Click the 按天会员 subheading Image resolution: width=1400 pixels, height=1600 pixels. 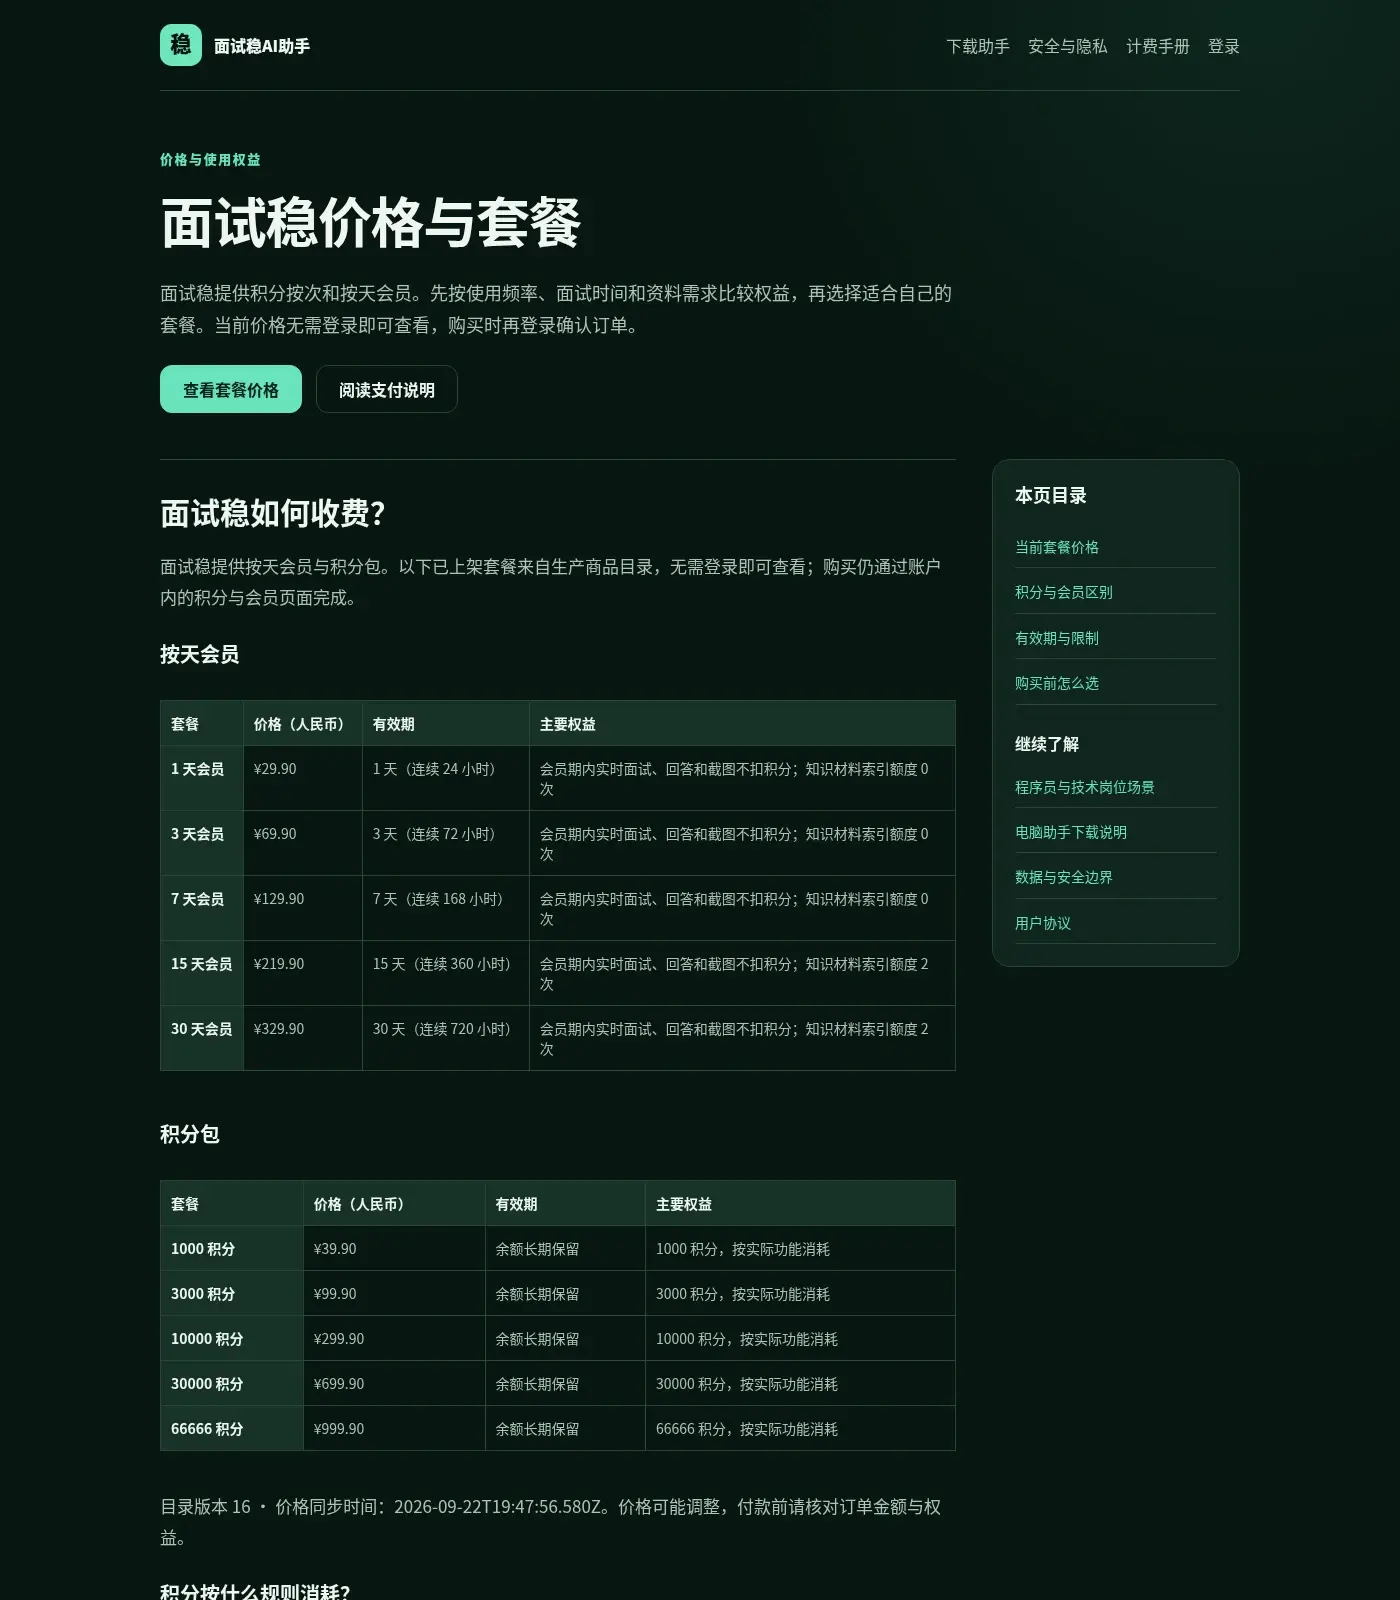coord(200,654)
